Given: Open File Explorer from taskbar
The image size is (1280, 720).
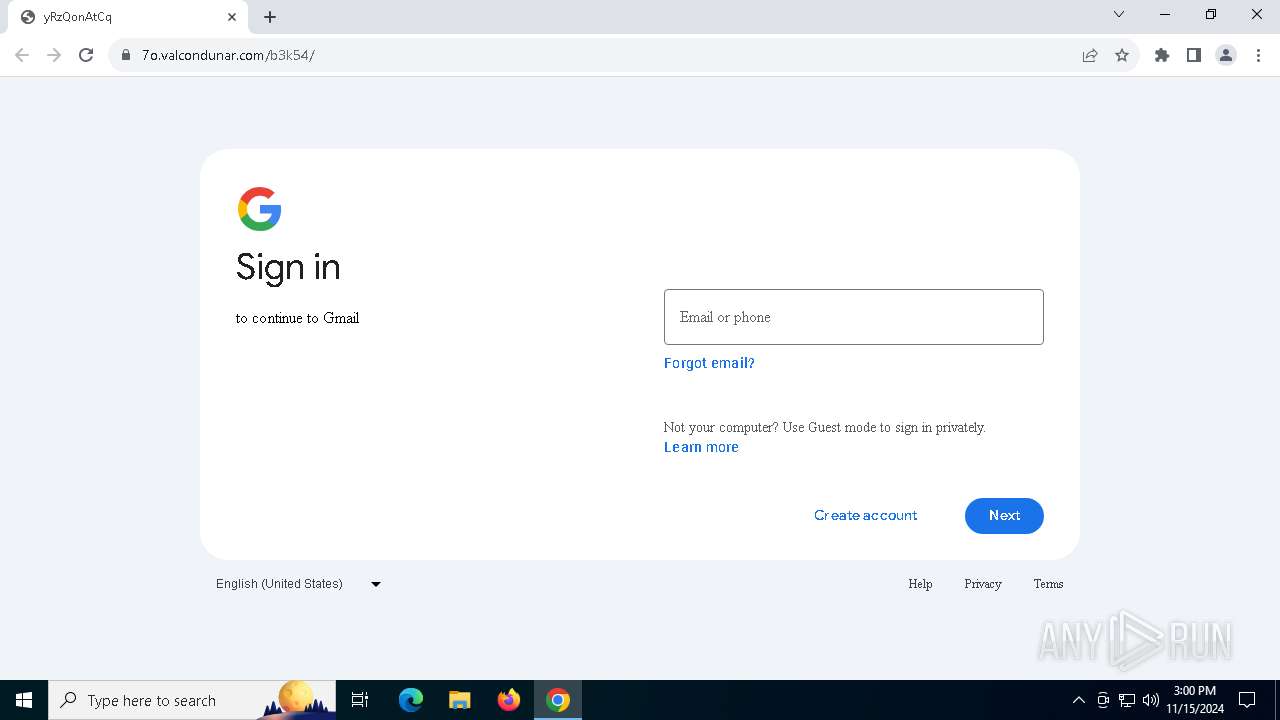Looking at the screenshot, I should [460, 700].
